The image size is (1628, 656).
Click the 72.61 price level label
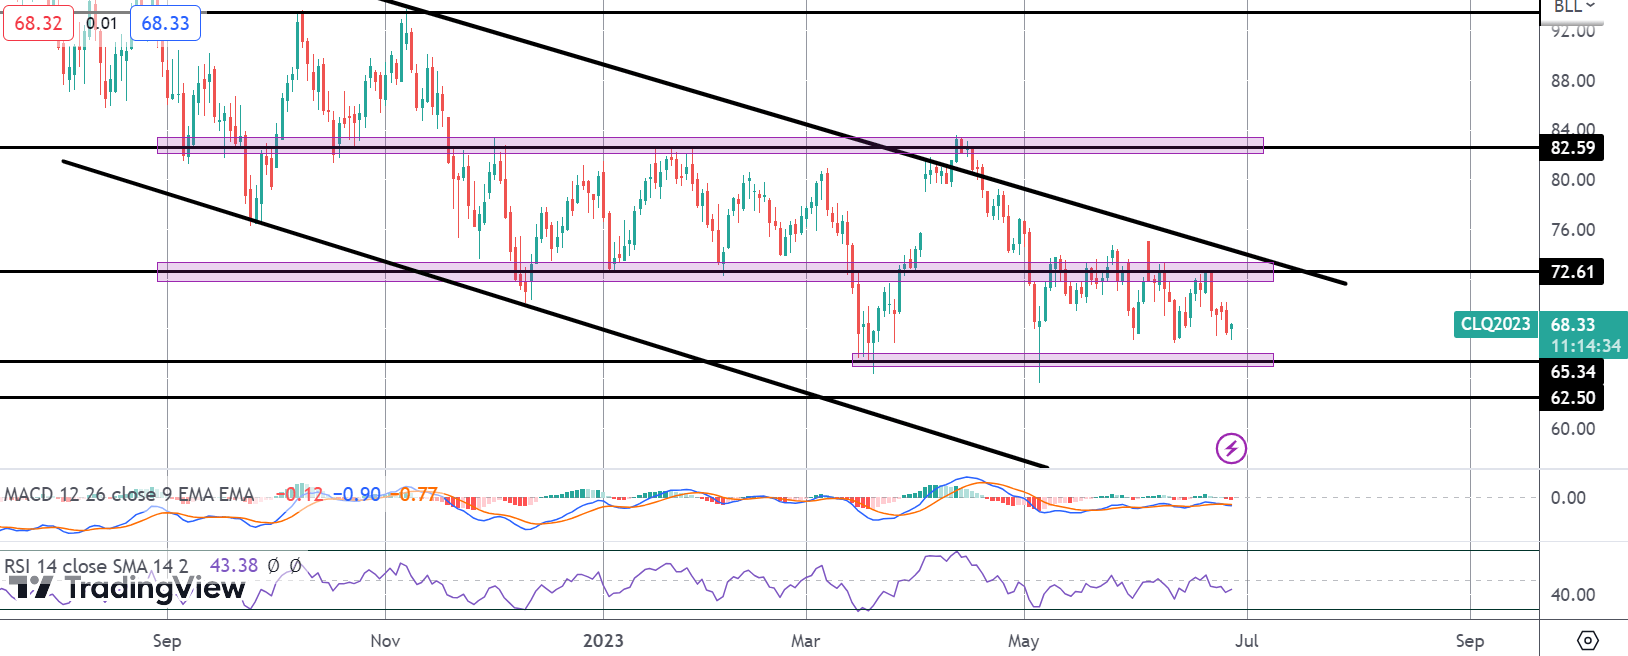pos(1573,272)
